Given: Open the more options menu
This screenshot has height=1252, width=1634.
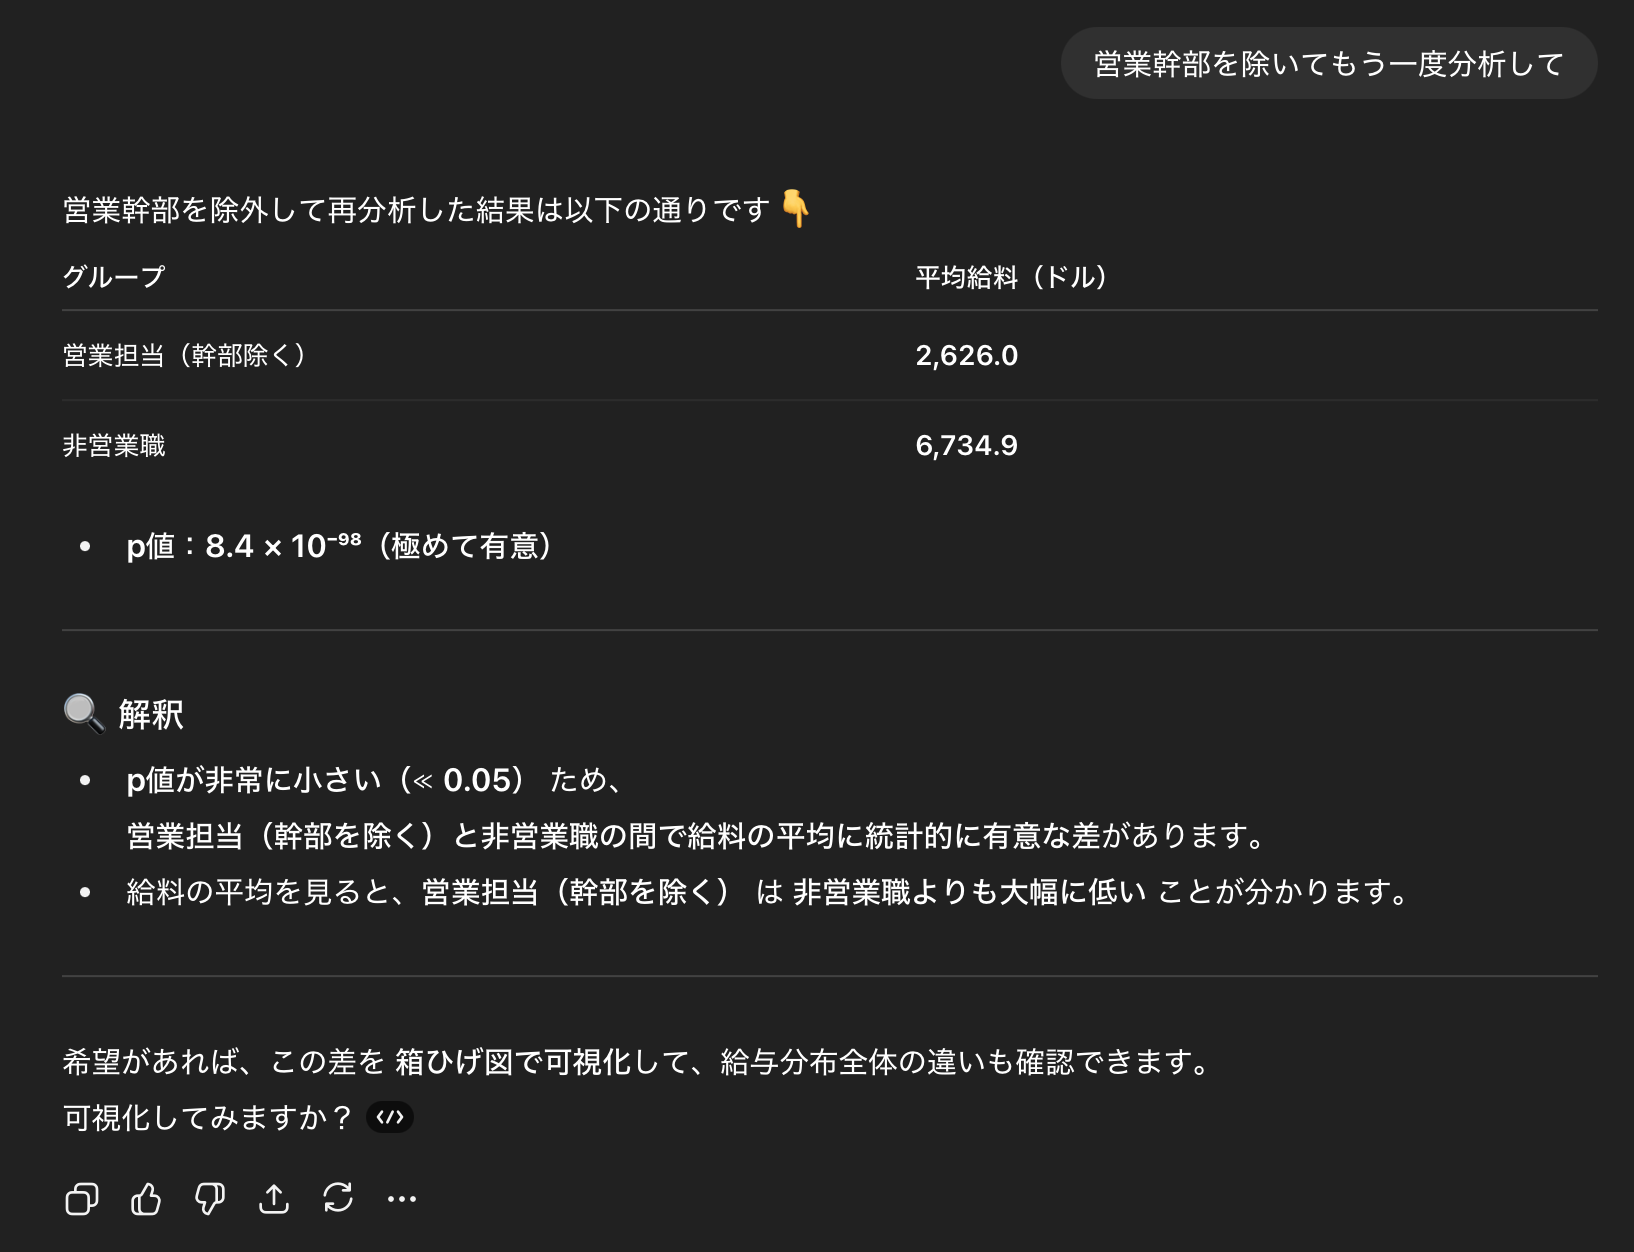Looking at the screenshot, I should [402, 1198].
